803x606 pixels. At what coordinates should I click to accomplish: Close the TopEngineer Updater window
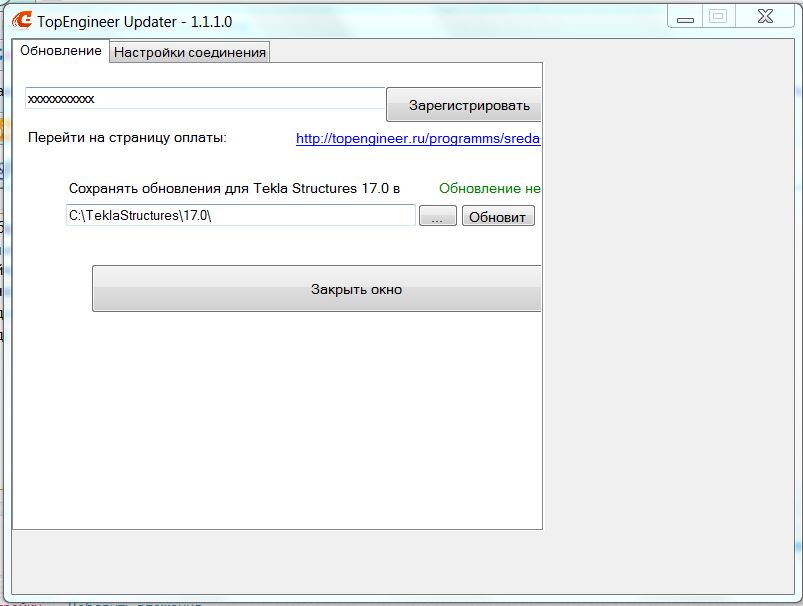point(765,17)
